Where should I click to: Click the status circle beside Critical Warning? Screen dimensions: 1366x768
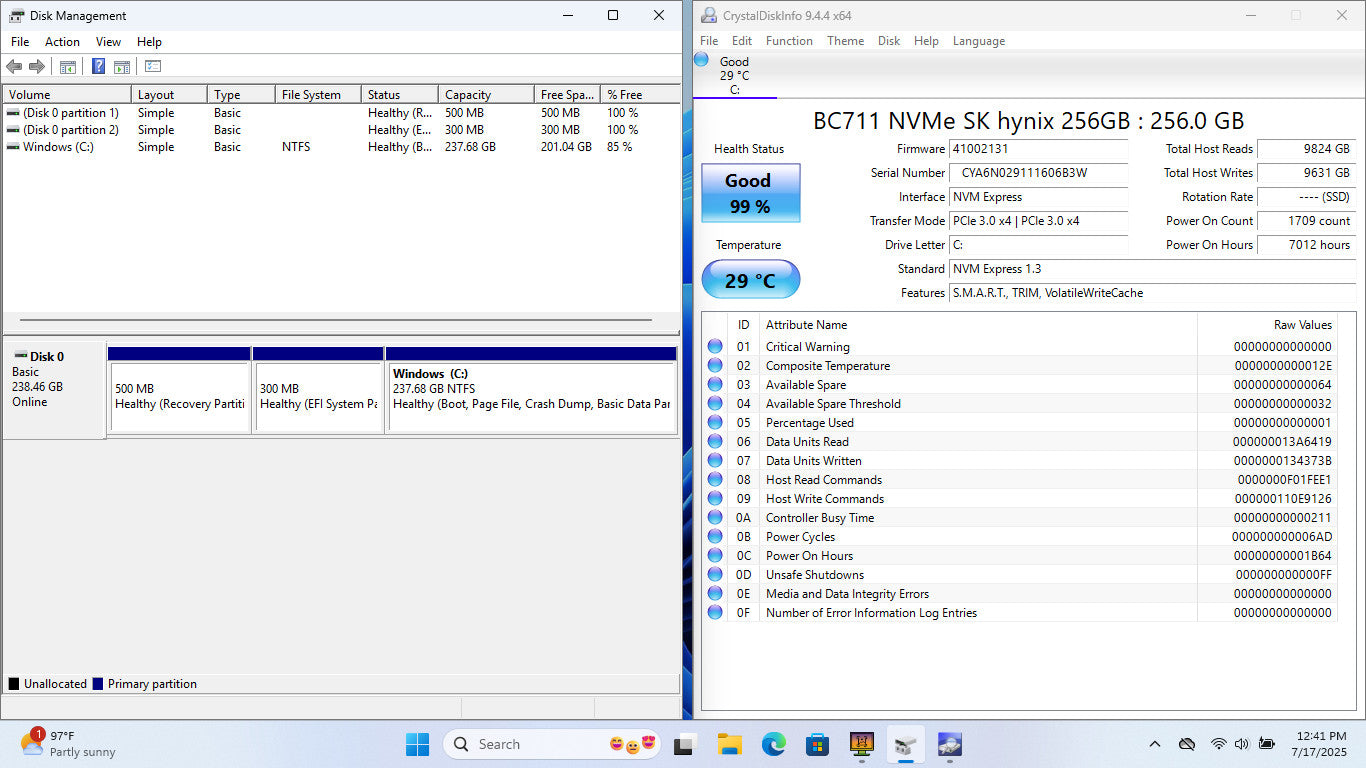pos(715,347)
